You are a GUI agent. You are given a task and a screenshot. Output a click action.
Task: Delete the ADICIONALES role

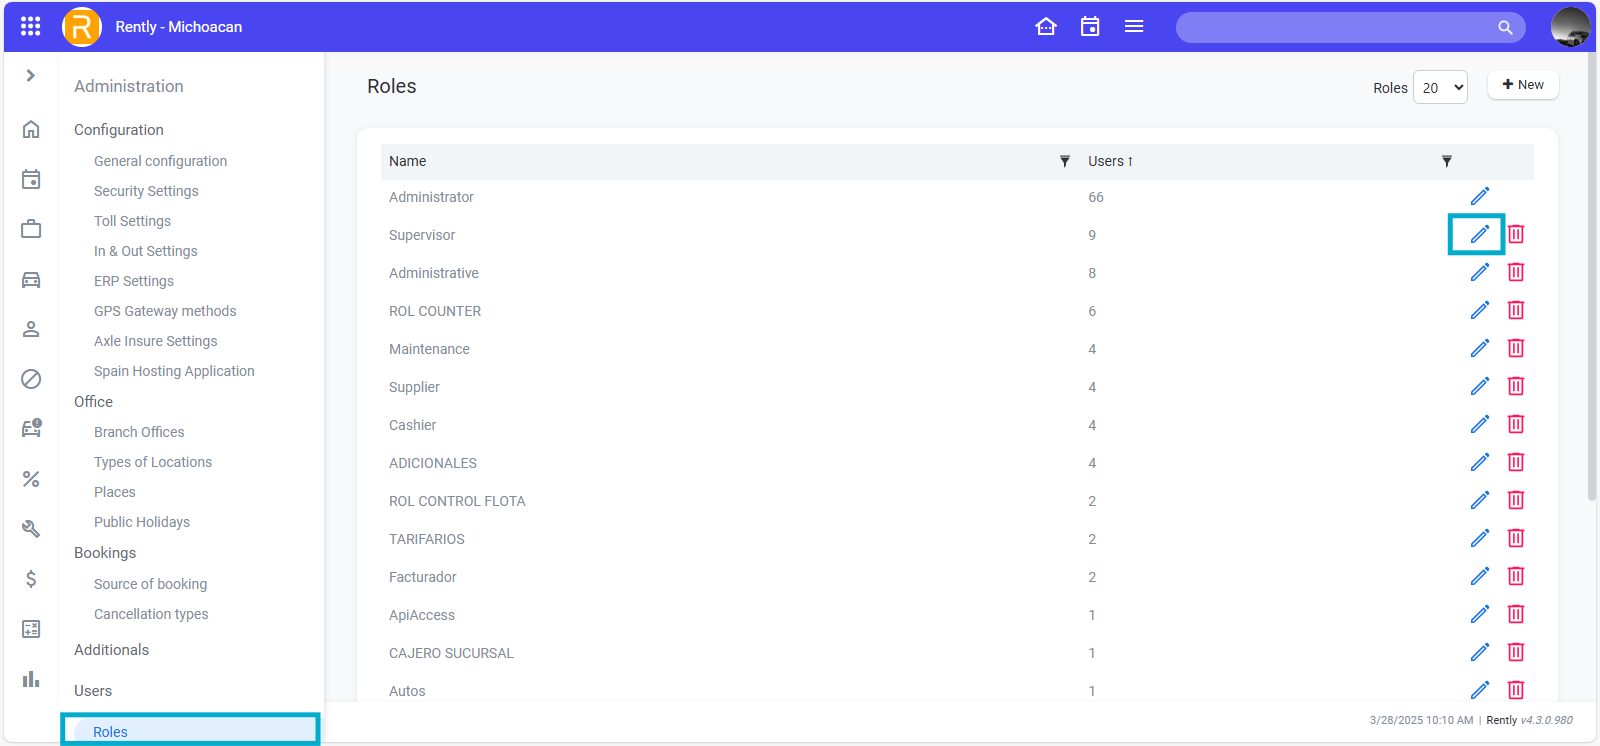[x=1516, y=462]
